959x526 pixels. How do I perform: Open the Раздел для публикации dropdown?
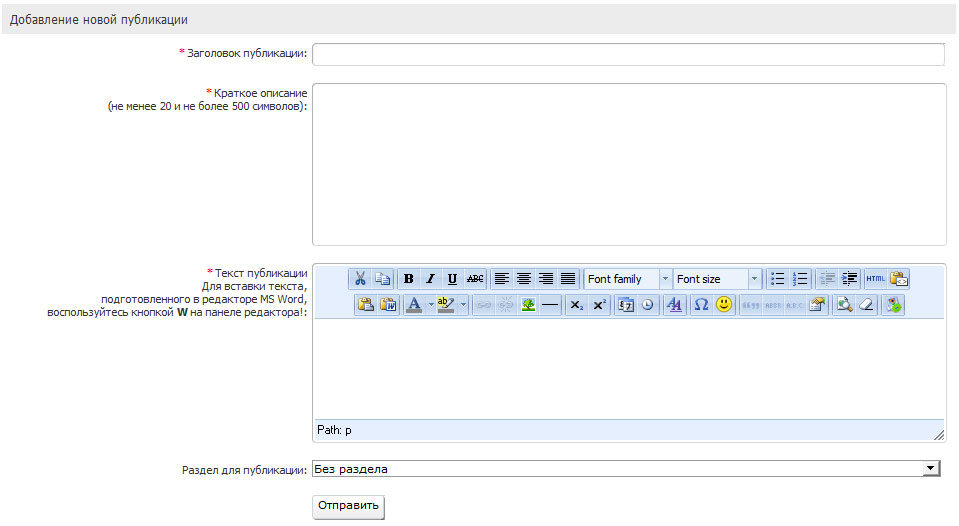(626, 469)
